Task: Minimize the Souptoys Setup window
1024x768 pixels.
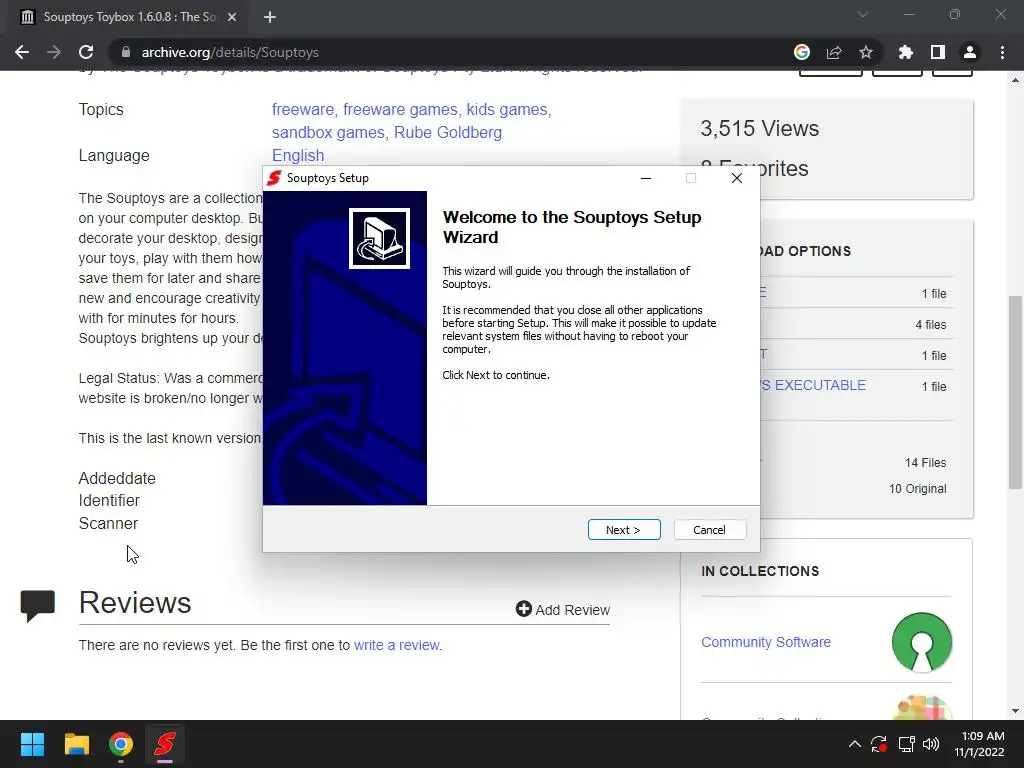Action: tap(646, 178)
